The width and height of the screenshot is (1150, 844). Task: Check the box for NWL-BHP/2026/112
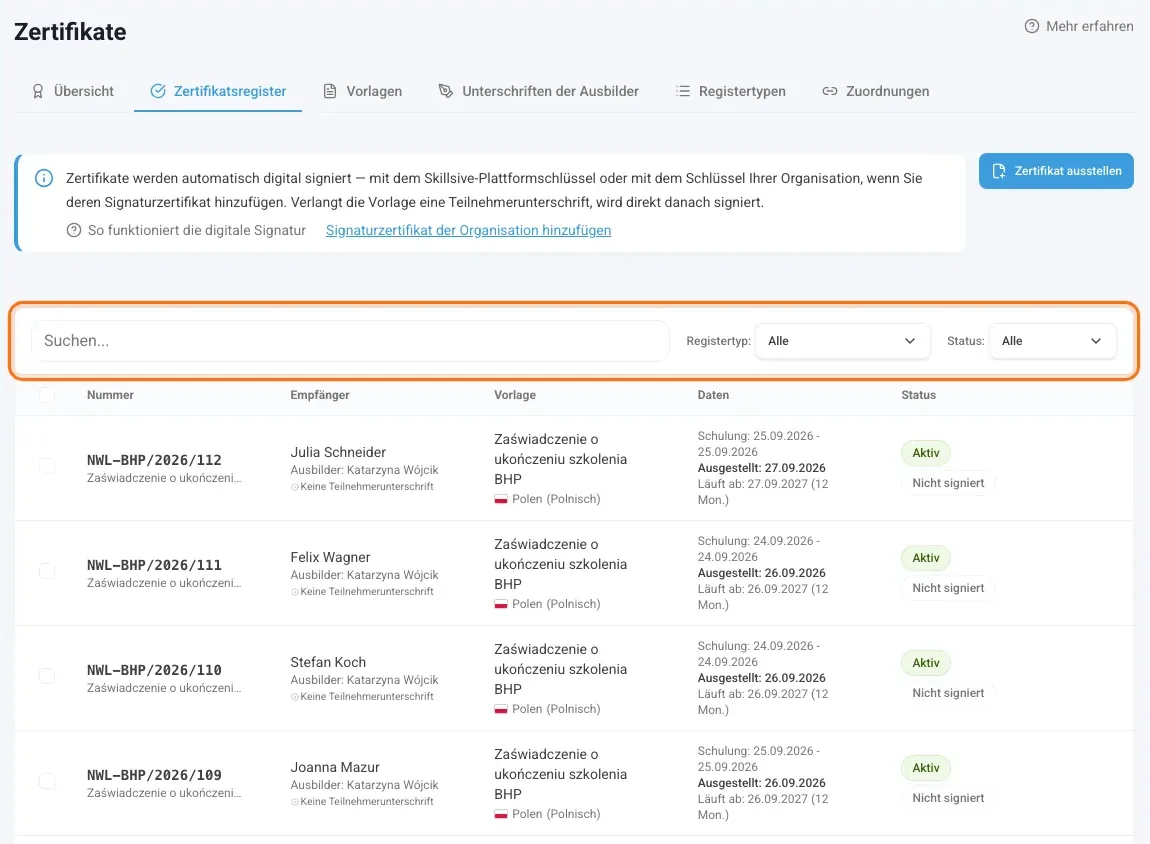(47, 466)
